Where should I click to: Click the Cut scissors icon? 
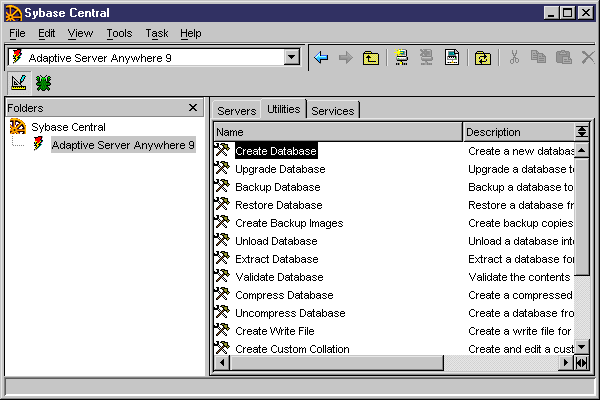514,57
